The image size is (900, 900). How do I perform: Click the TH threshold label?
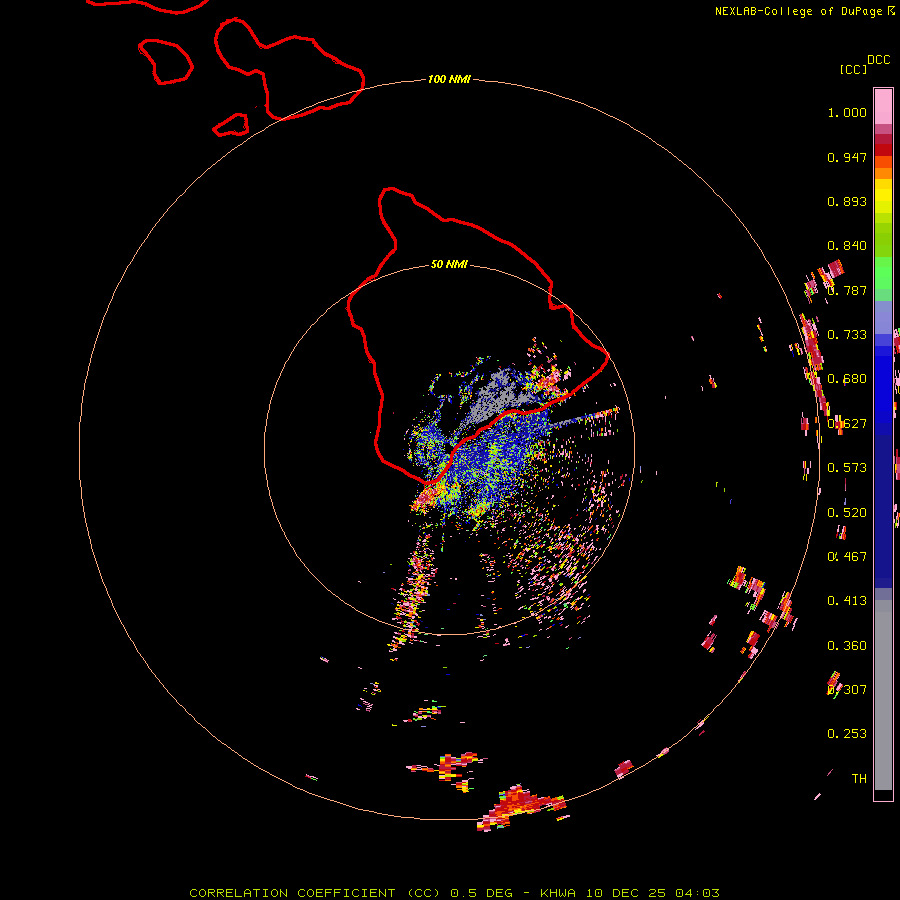[859, 779]
